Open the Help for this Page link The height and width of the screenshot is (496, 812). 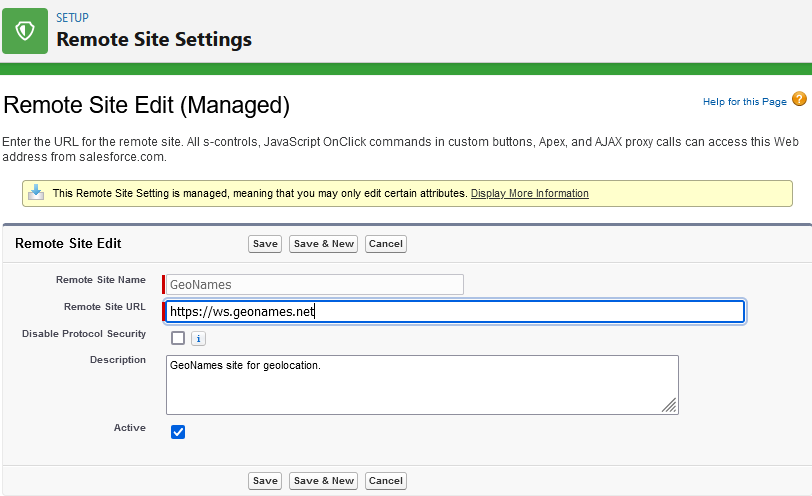[744, 102]
